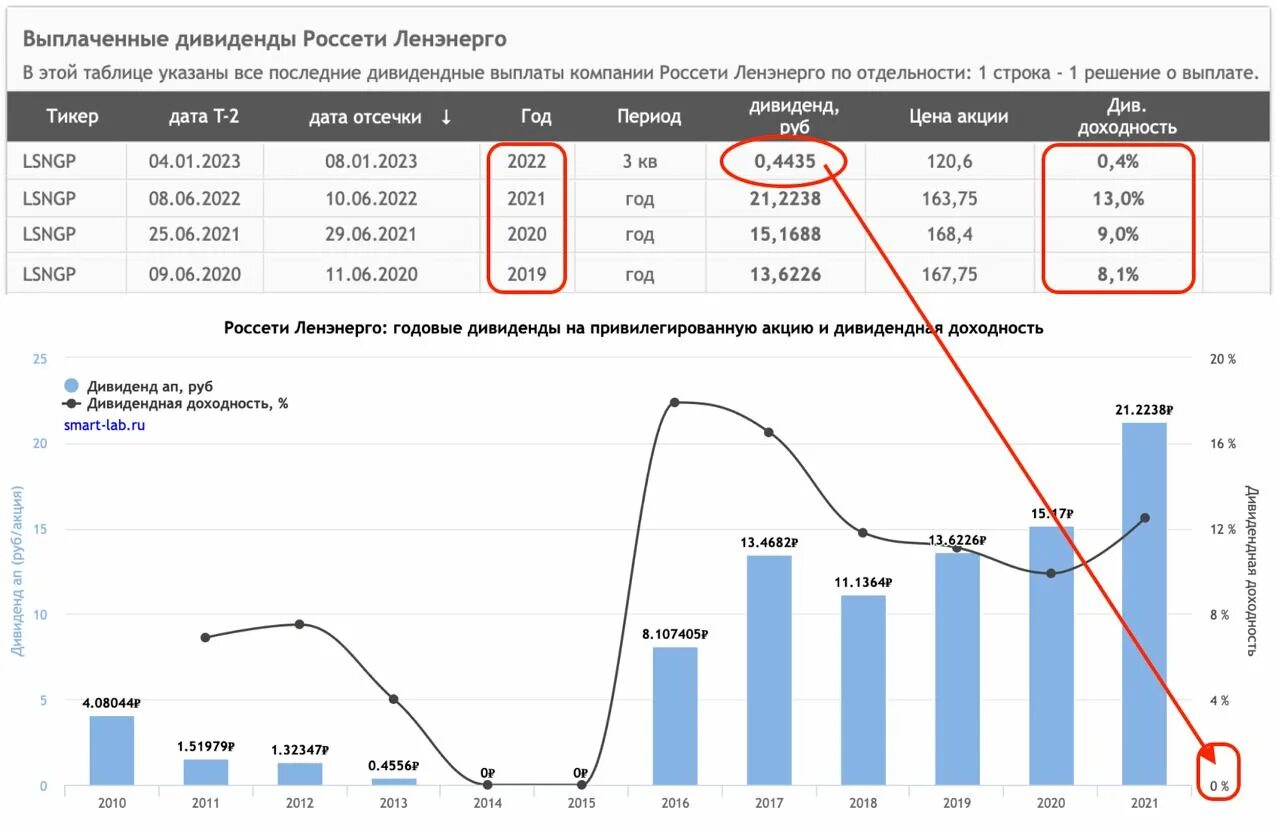Click the 'Период' column header
Image resolution: width=1280 pixels, height=826 pixels.
[649, 116]
